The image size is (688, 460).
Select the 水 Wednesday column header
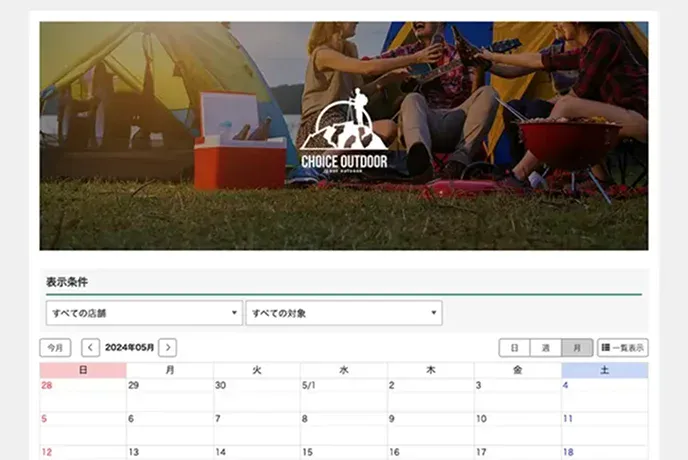(344, 370)
